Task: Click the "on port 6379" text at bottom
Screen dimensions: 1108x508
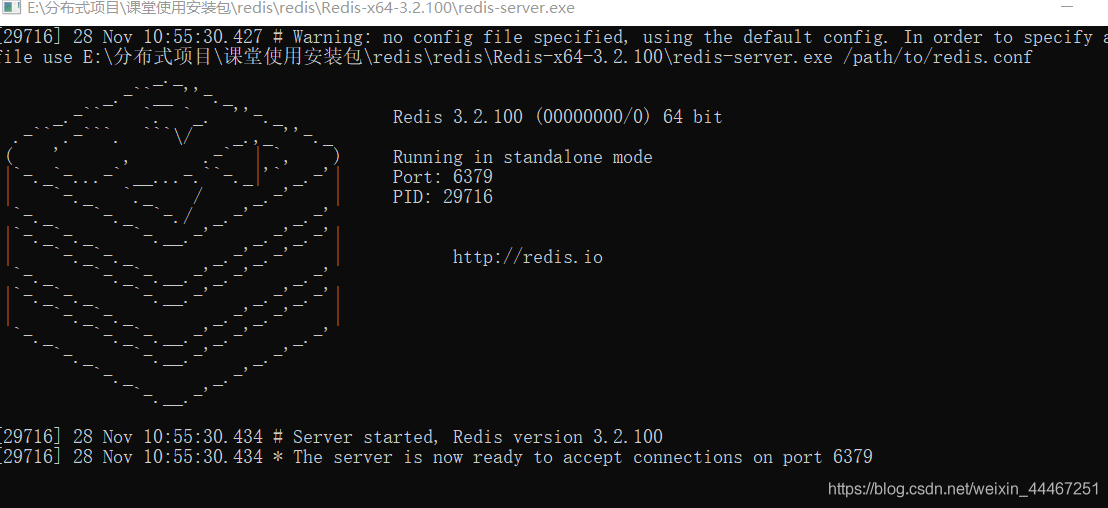Action: [x=813, y=457]
